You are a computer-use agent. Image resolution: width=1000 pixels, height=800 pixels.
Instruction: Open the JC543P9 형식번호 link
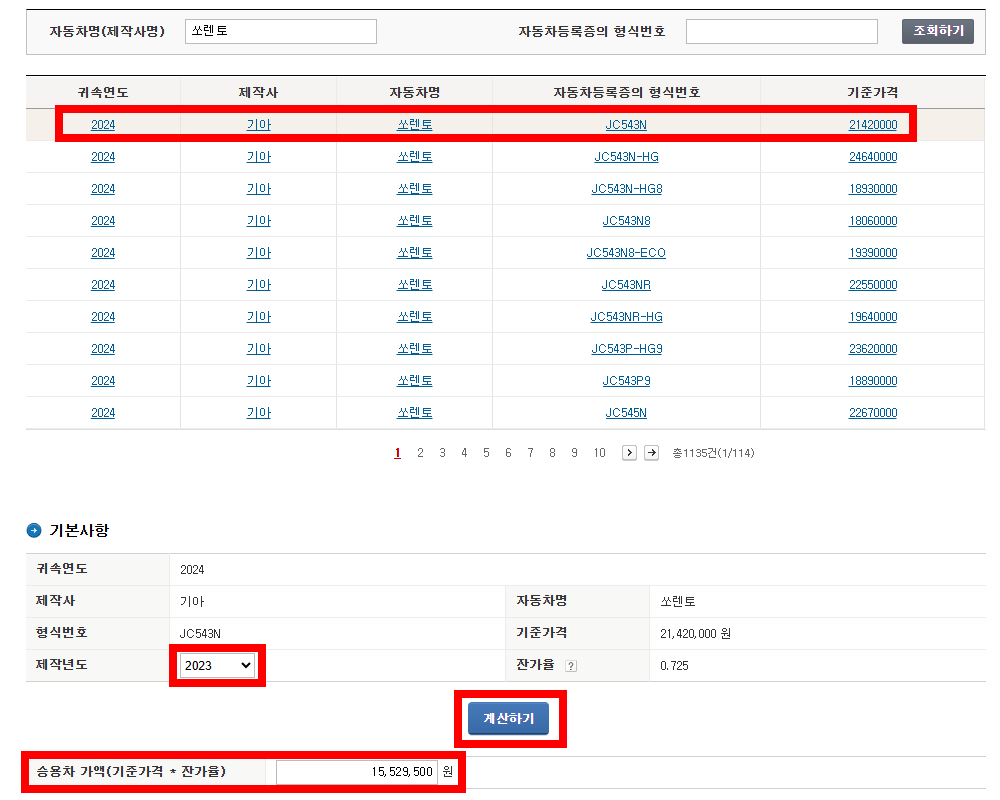[626, 381]
